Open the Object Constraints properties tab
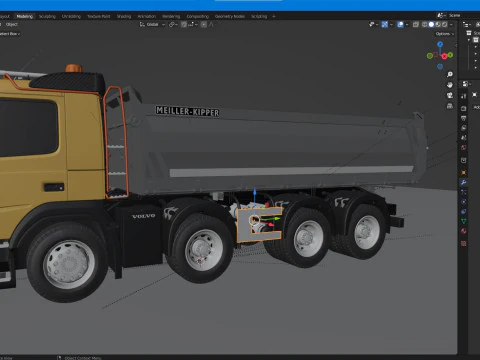This screenshot has width=480, height=360. pos(464,211)
